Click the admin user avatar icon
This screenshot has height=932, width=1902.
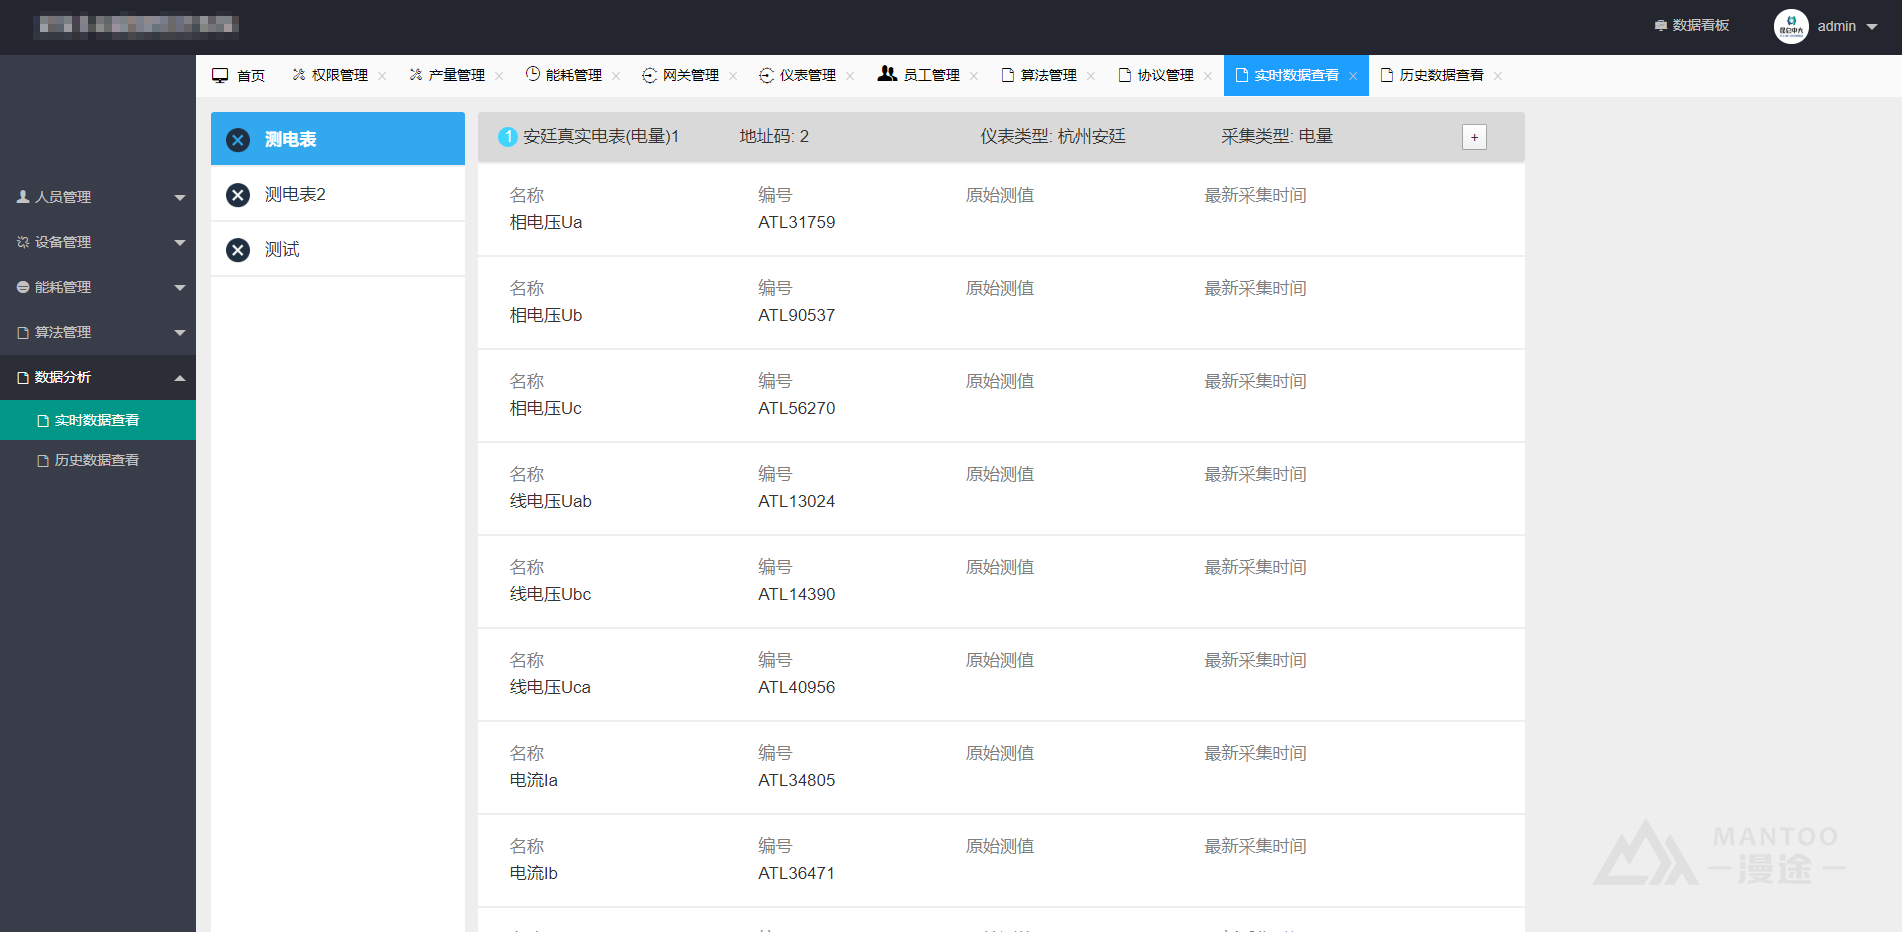click(x=1790, y=26)
